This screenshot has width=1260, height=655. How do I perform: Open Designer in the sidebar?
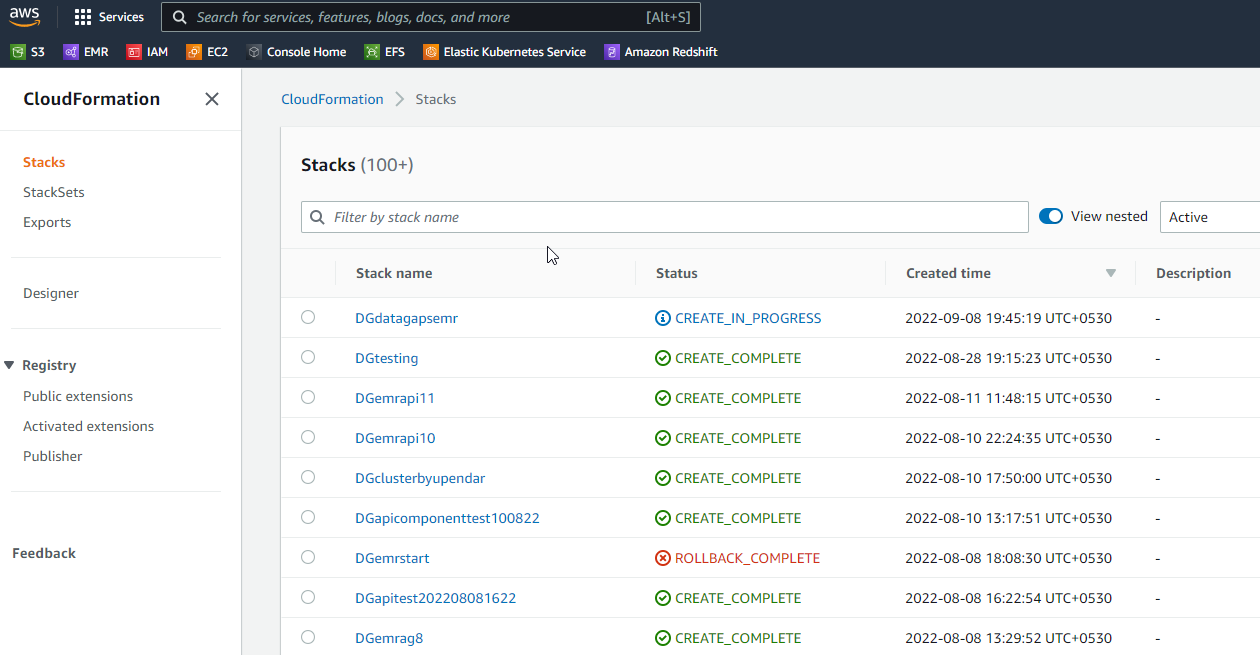(x=51, y=293)
